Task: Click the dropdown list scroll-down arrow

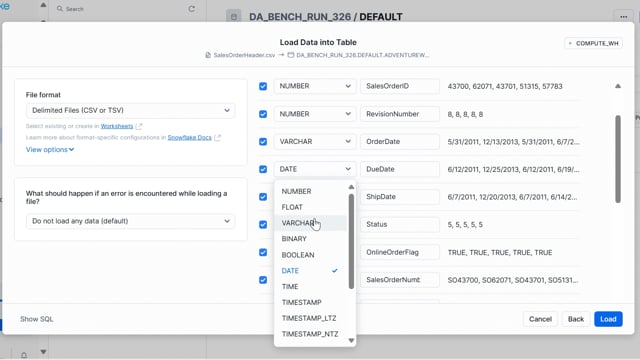Action: [351, 340]
